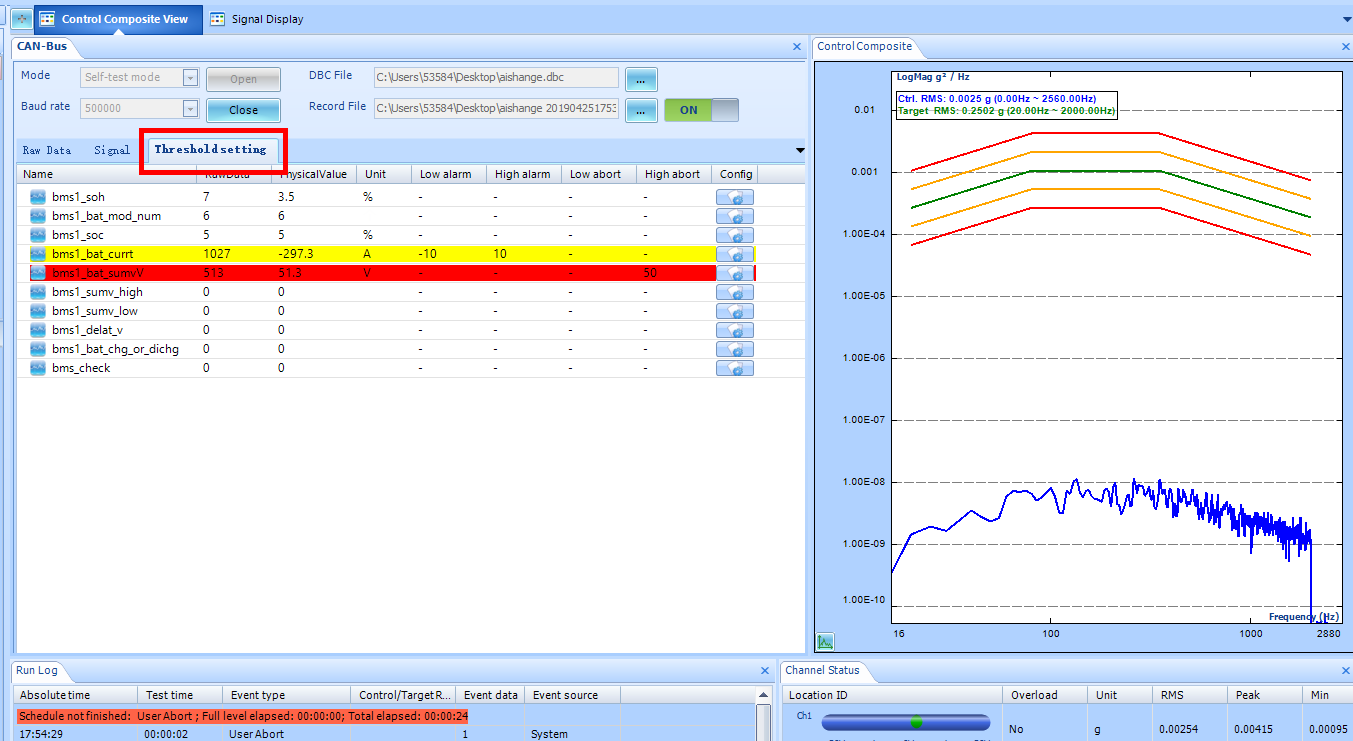Browse for DBC File
This screenshot has width=1353, height=741.
pyautogui.click(x=641, y=79)
